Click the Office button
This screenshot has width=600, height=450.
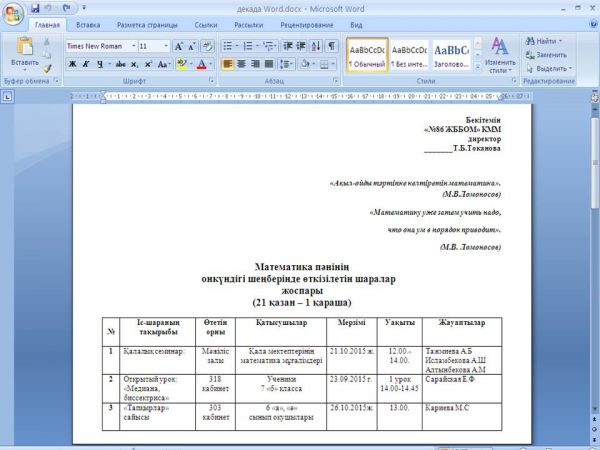[13, 12]
